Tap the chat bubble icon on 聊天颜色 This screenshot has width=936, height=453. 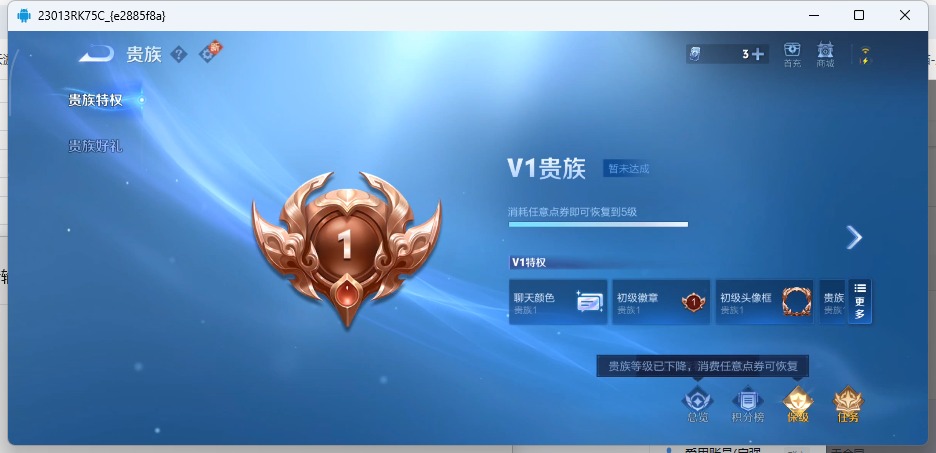[590, 302]
